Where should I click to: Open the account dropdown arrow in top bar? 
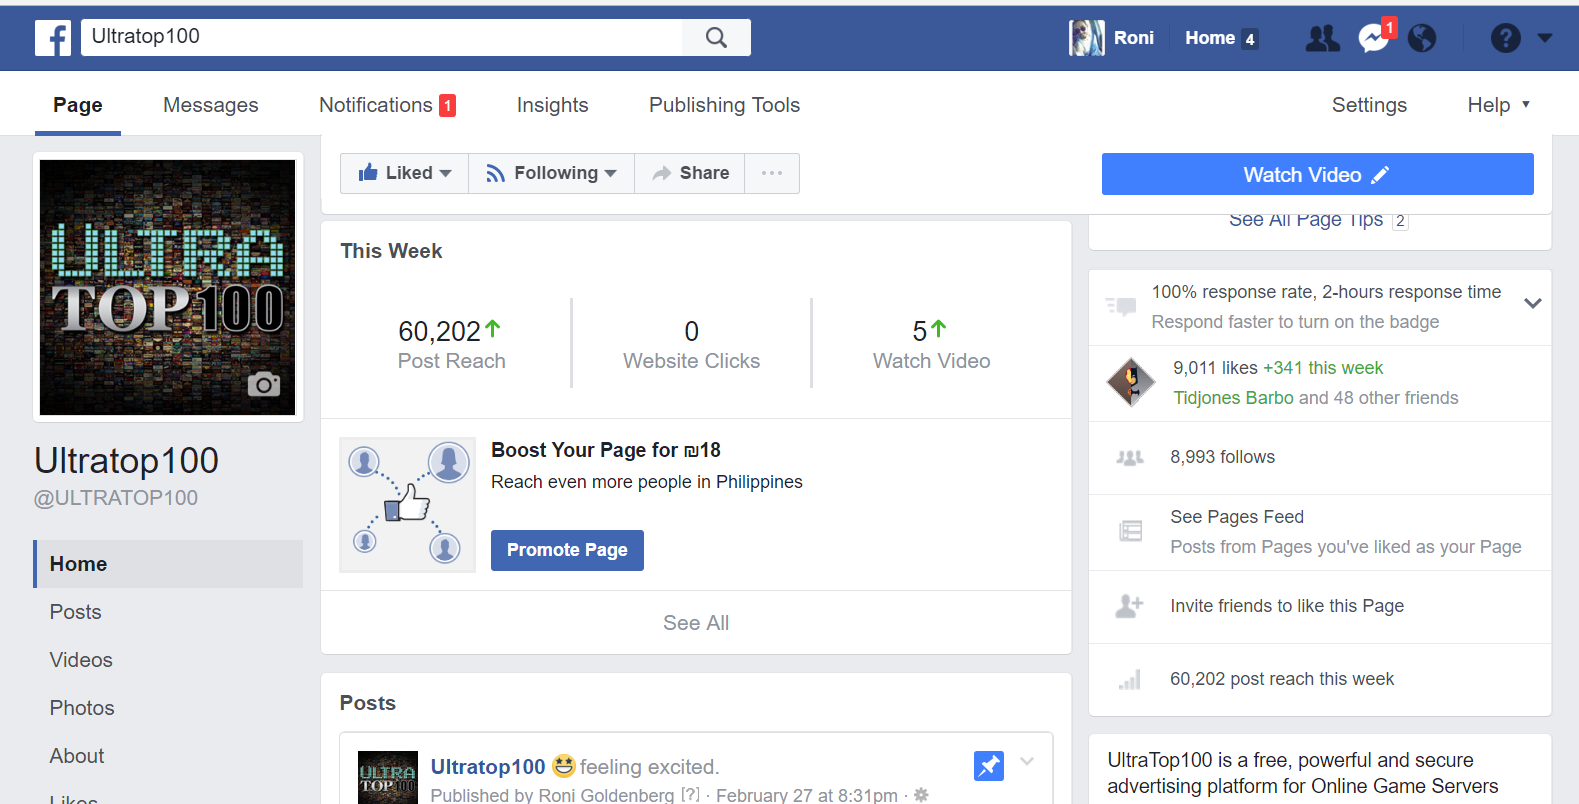[1545, 38]
